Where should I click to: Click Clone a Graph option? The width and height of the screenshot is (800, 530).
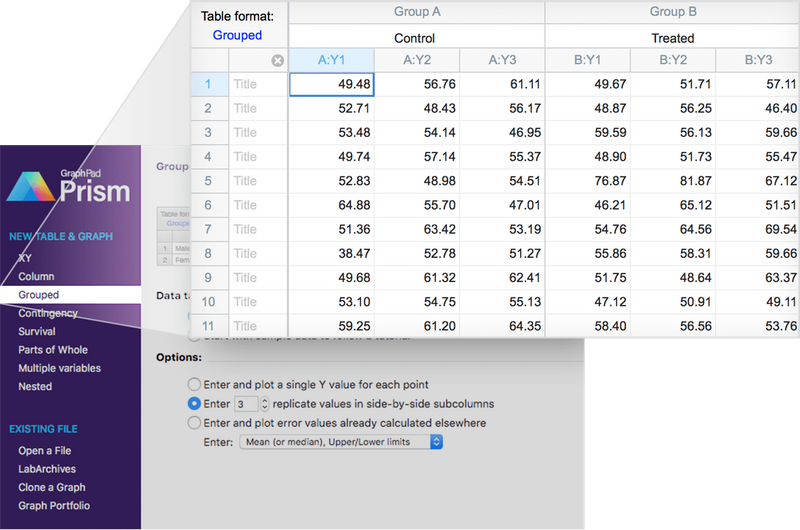52,487
